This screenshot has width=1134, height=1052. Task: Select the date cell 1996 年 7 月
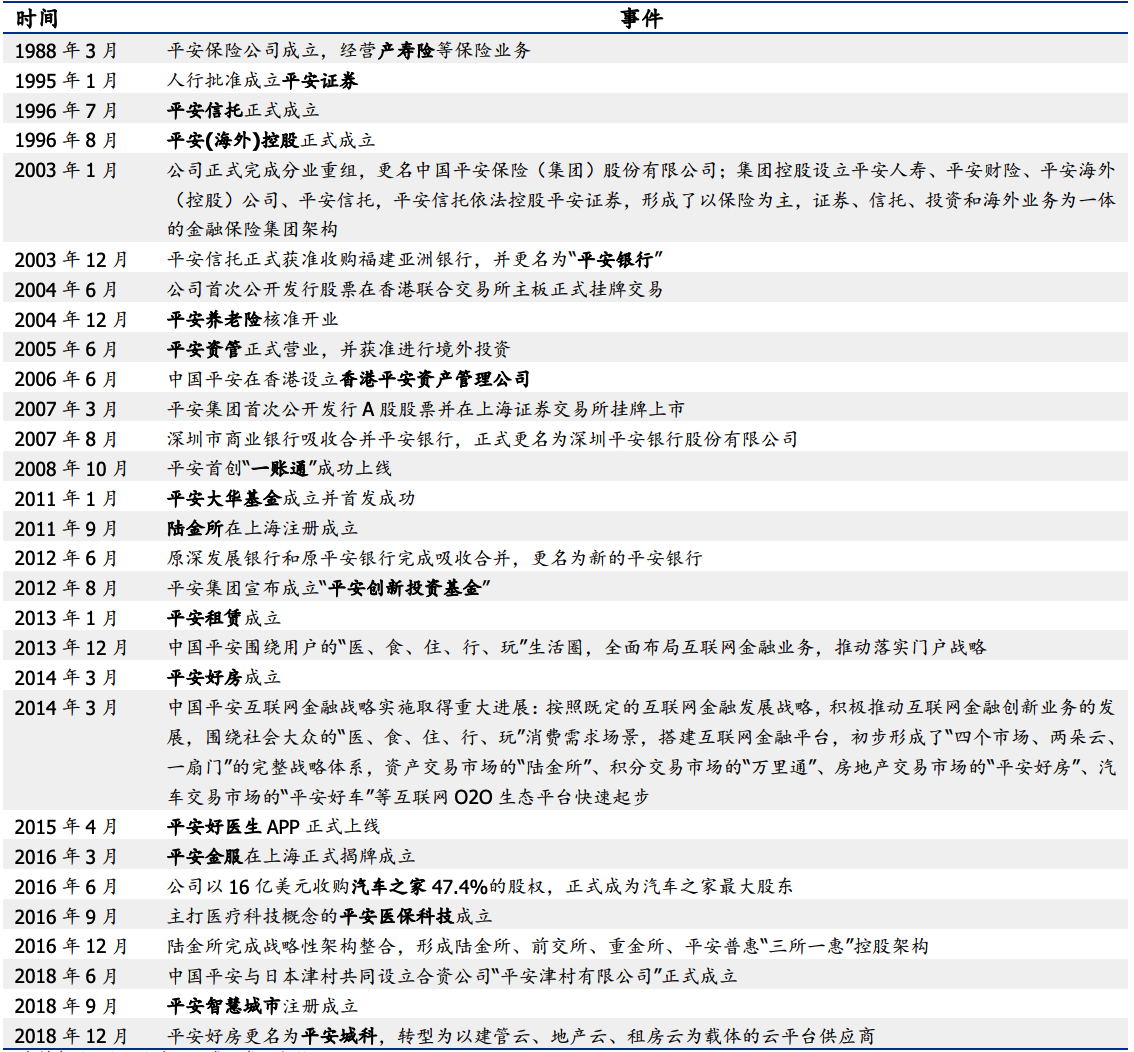point(66,111)
